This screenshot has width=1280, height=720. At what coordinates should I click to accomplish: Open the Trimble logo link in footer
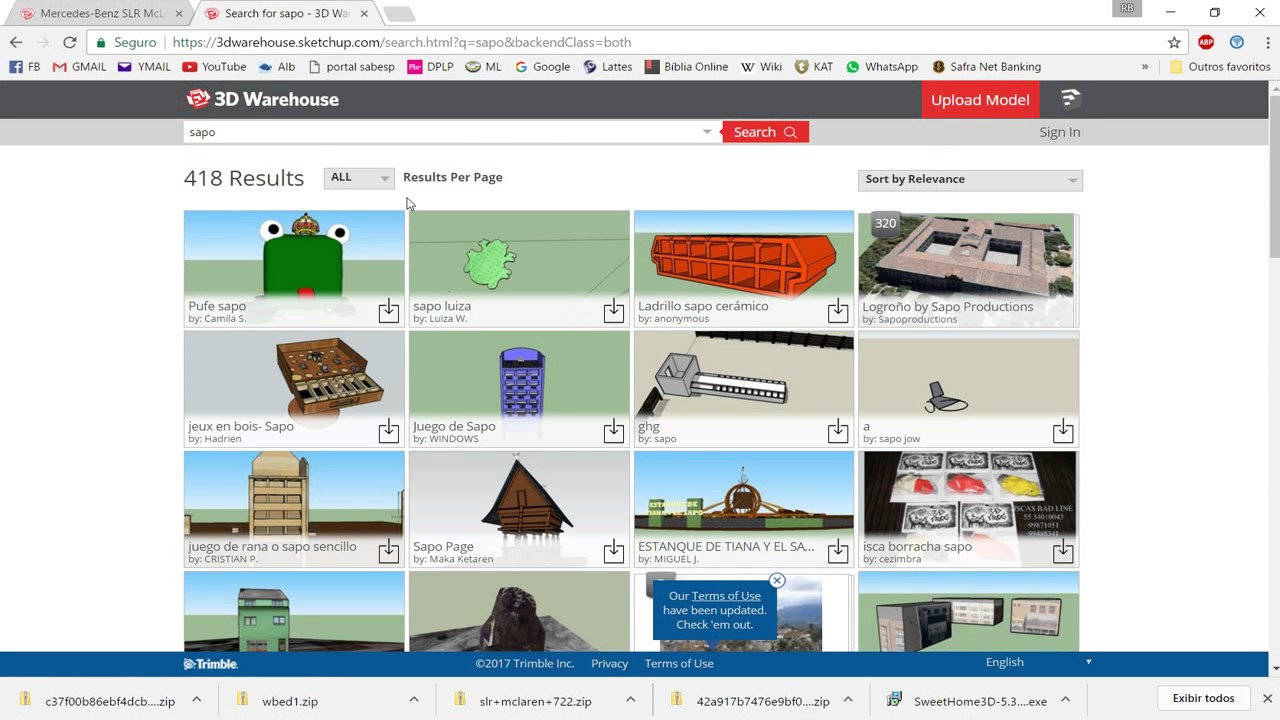click(x=210, y=664)
